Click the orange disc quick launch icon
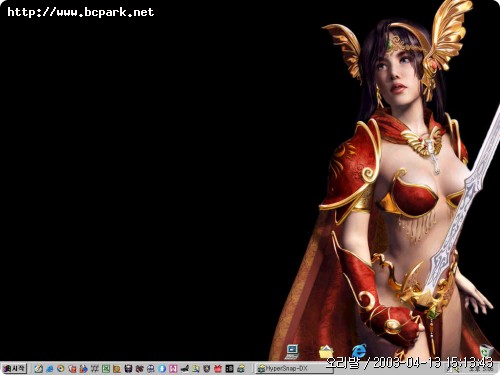 [61, 369]
